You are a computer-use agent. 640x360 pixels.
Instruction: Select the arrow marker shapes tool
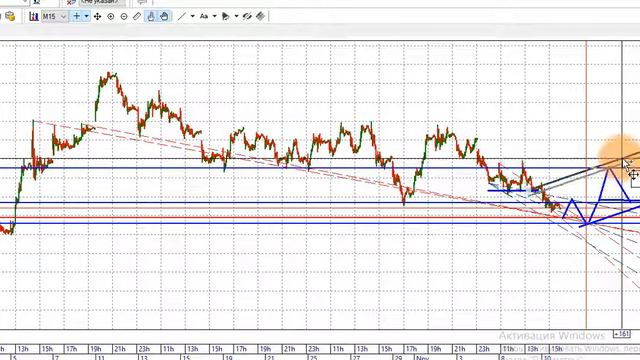tap(225, 16)
